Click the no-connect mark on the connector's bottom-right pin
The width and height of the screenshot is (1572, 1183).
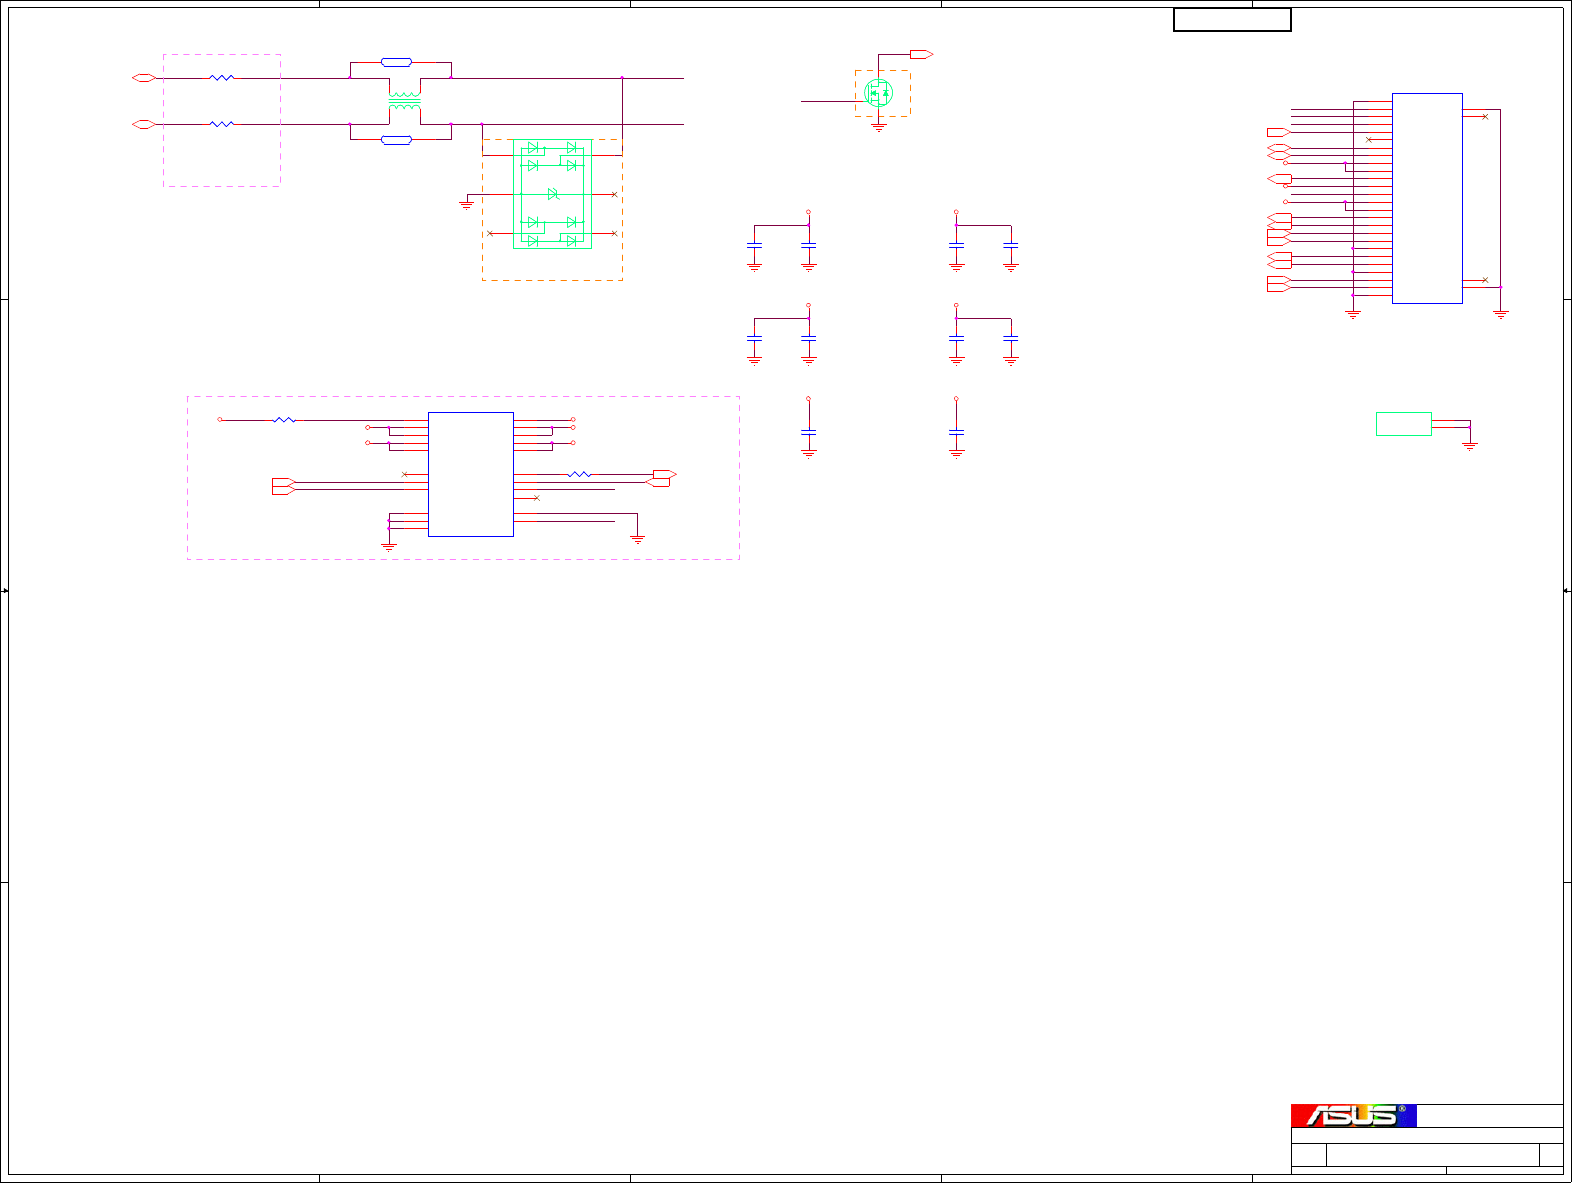pyautogui.click(x=1485, y=280)
